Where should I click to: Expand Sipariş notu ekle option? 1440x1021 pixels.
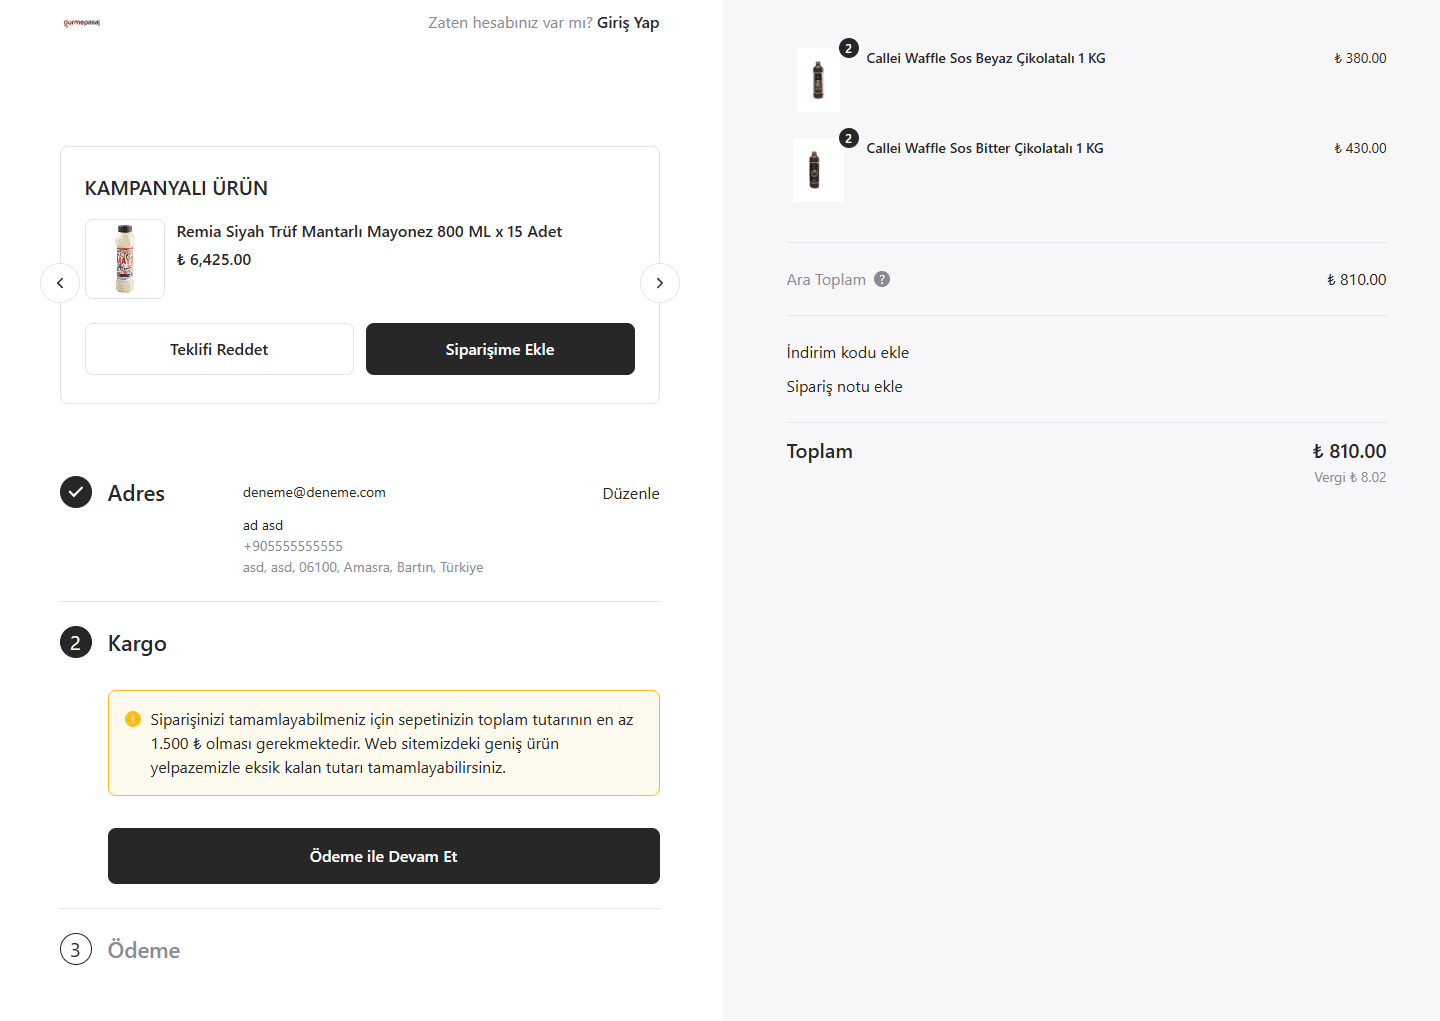point(845,387)
